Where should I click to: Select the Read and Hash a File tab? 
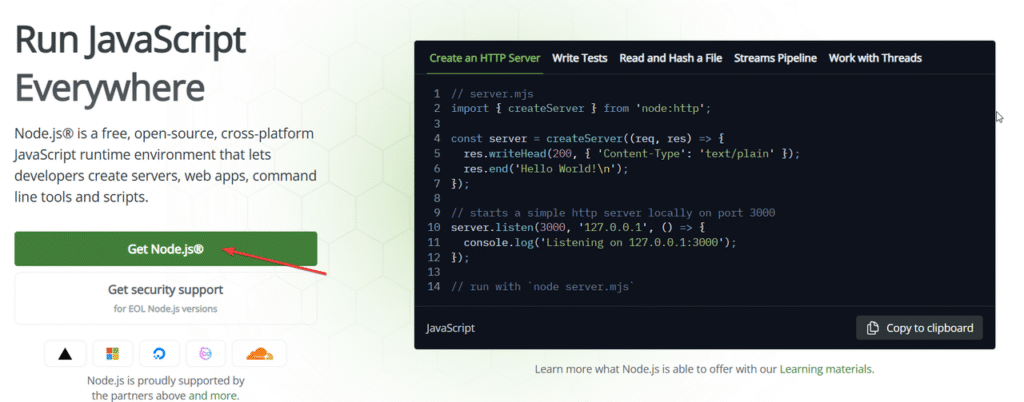pos(670,58)
